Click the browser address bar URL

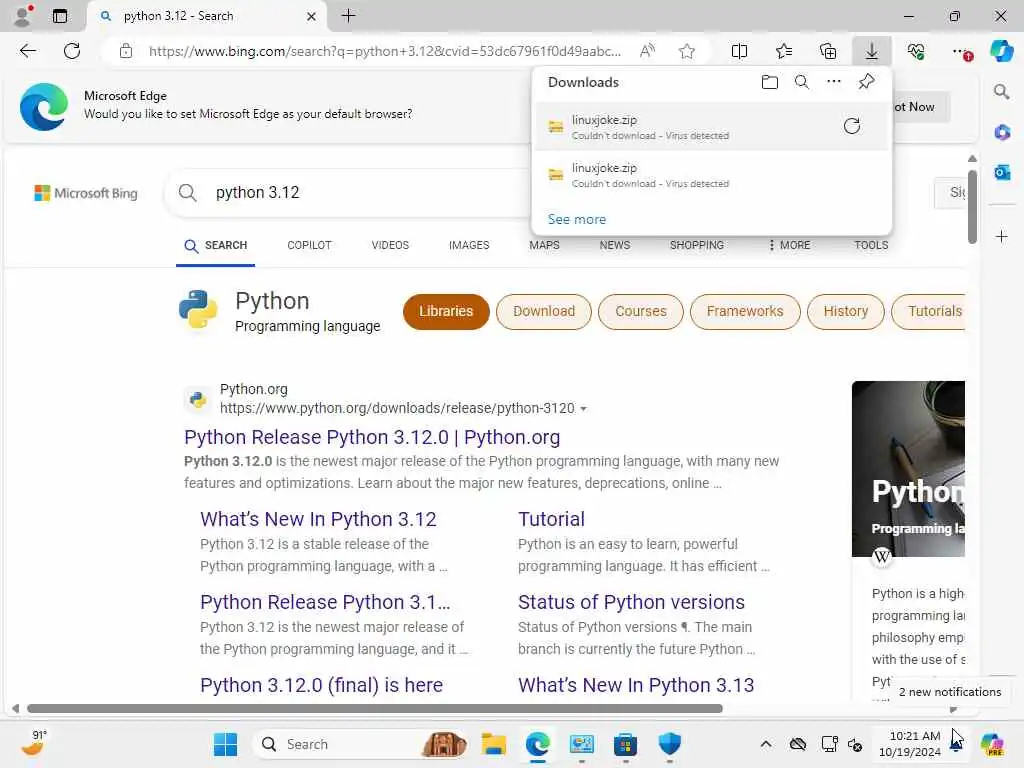click(x=385, y=51)
